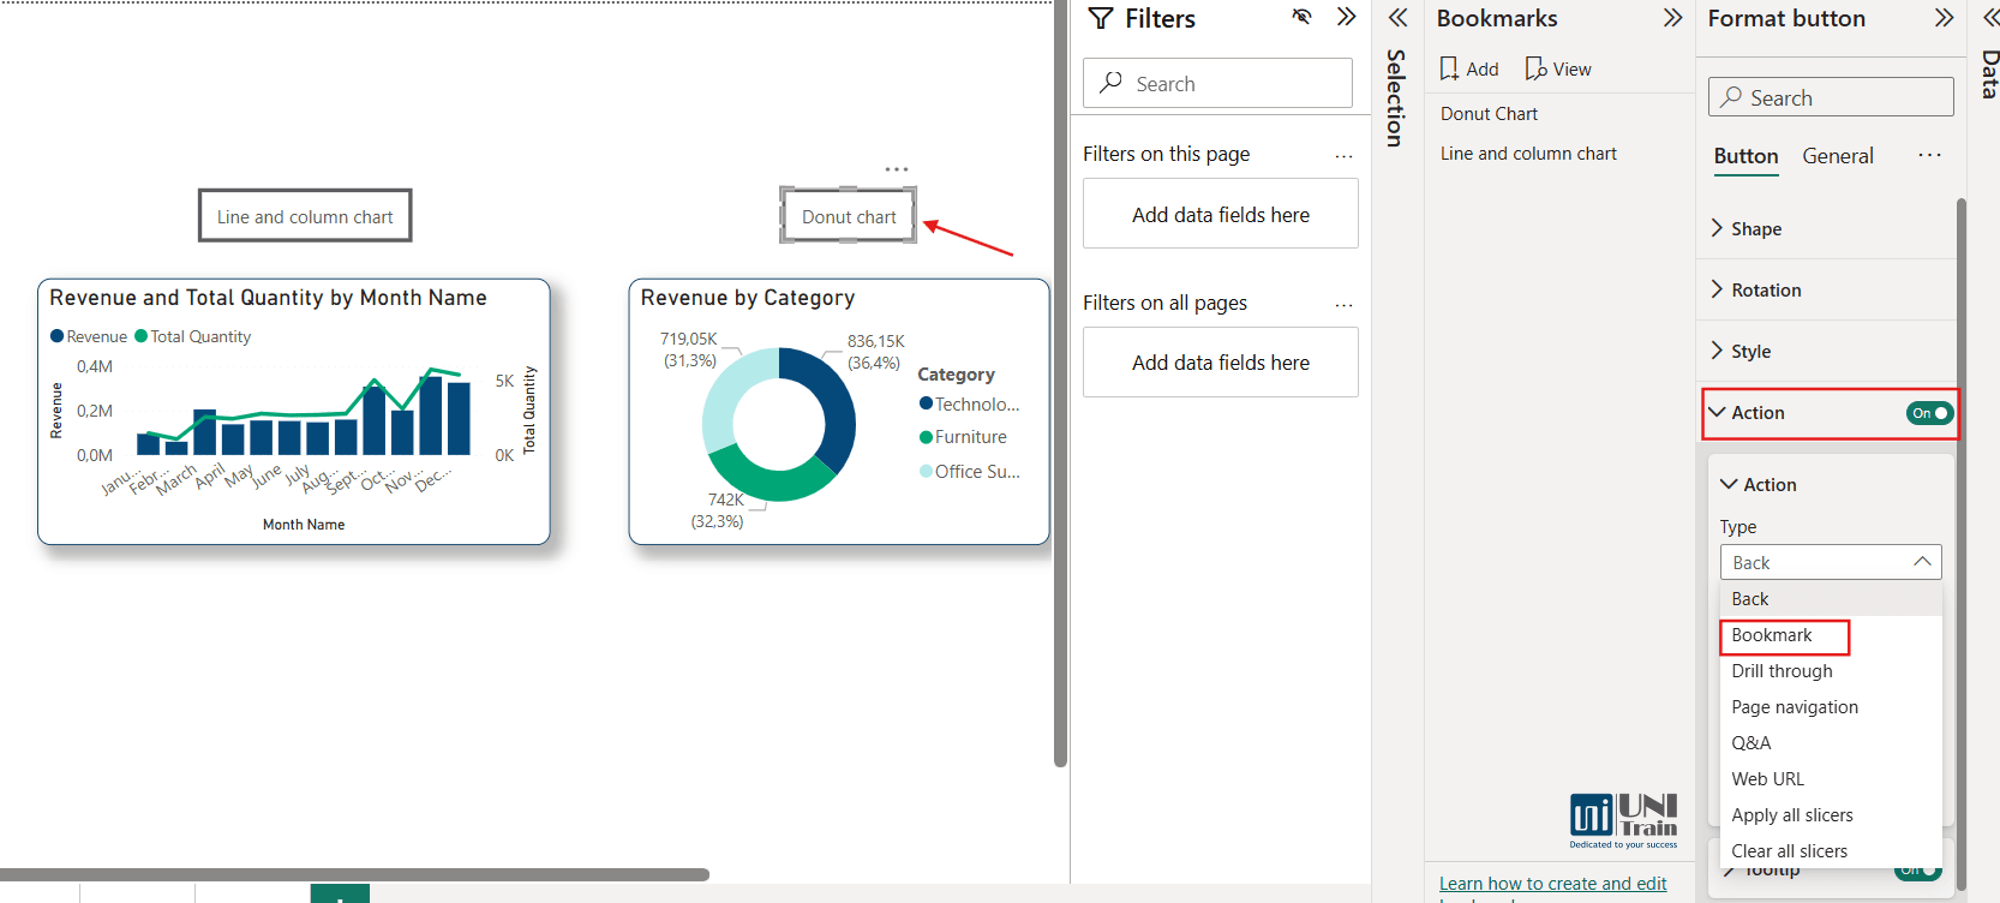Expand the Data pane chevrons
This screenshot has width=2000, height=903.
point(1990,17)
